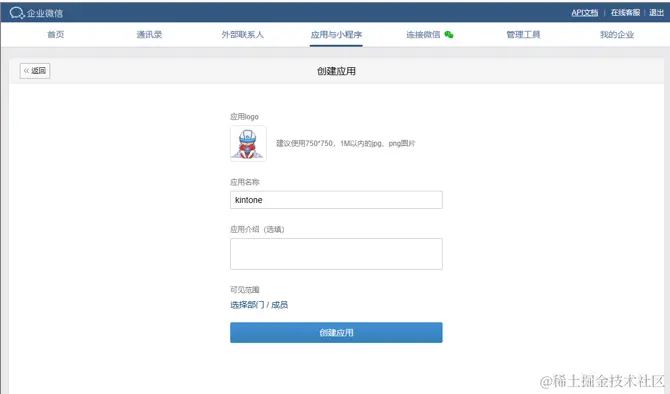The width and height of the screenshot is (670, 394).
Task: Switch to the 通讯录 tab
Action: pyautogui.click(x=149, y=35)
